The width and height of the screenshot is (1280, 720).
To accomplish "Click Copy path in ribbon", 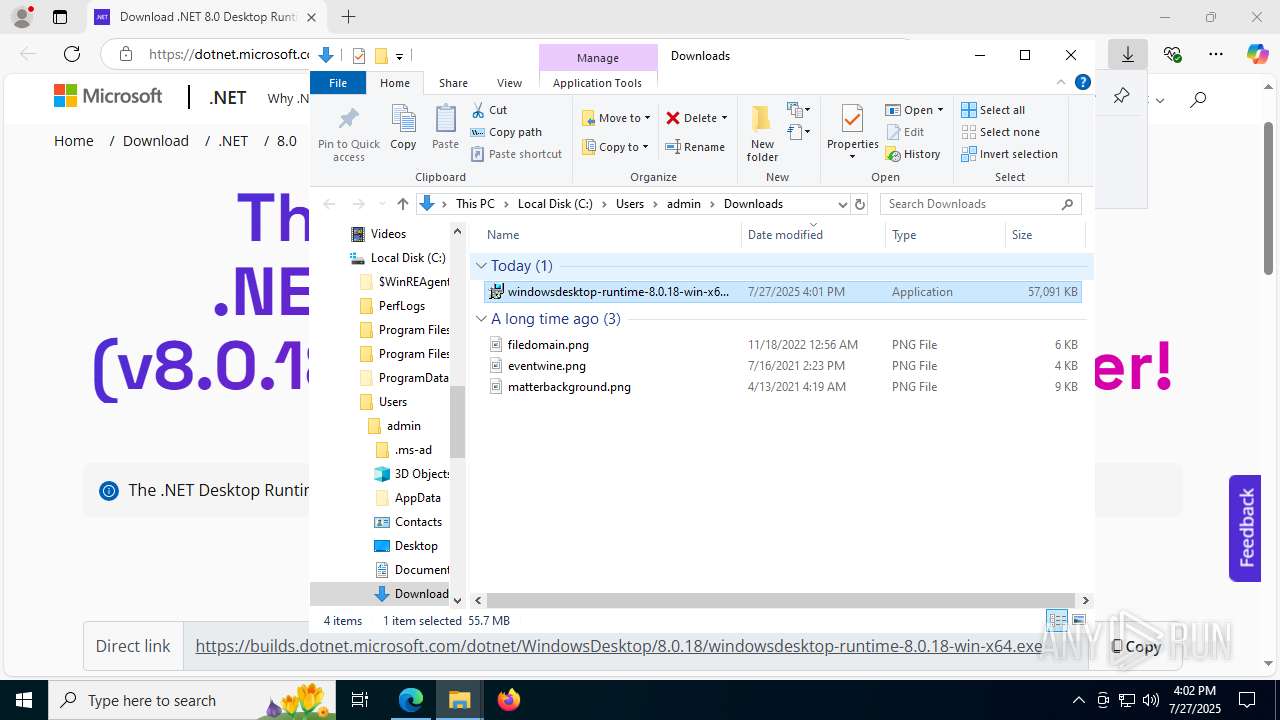I will 506,132.
